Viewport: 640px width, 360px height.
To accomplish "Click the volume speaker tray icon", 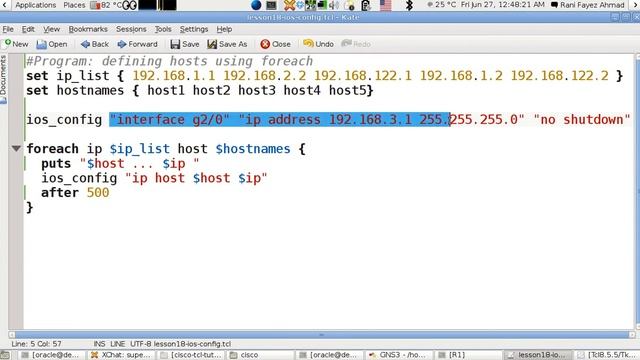I will (x=334, y=5).
